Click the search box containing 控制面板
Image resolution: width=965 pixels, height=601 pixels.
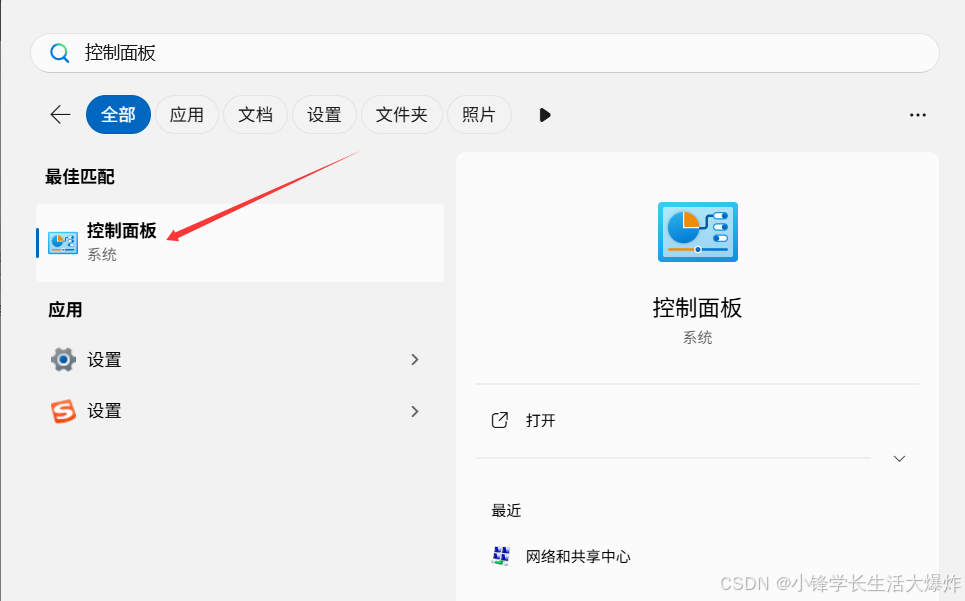click(484, 53)
